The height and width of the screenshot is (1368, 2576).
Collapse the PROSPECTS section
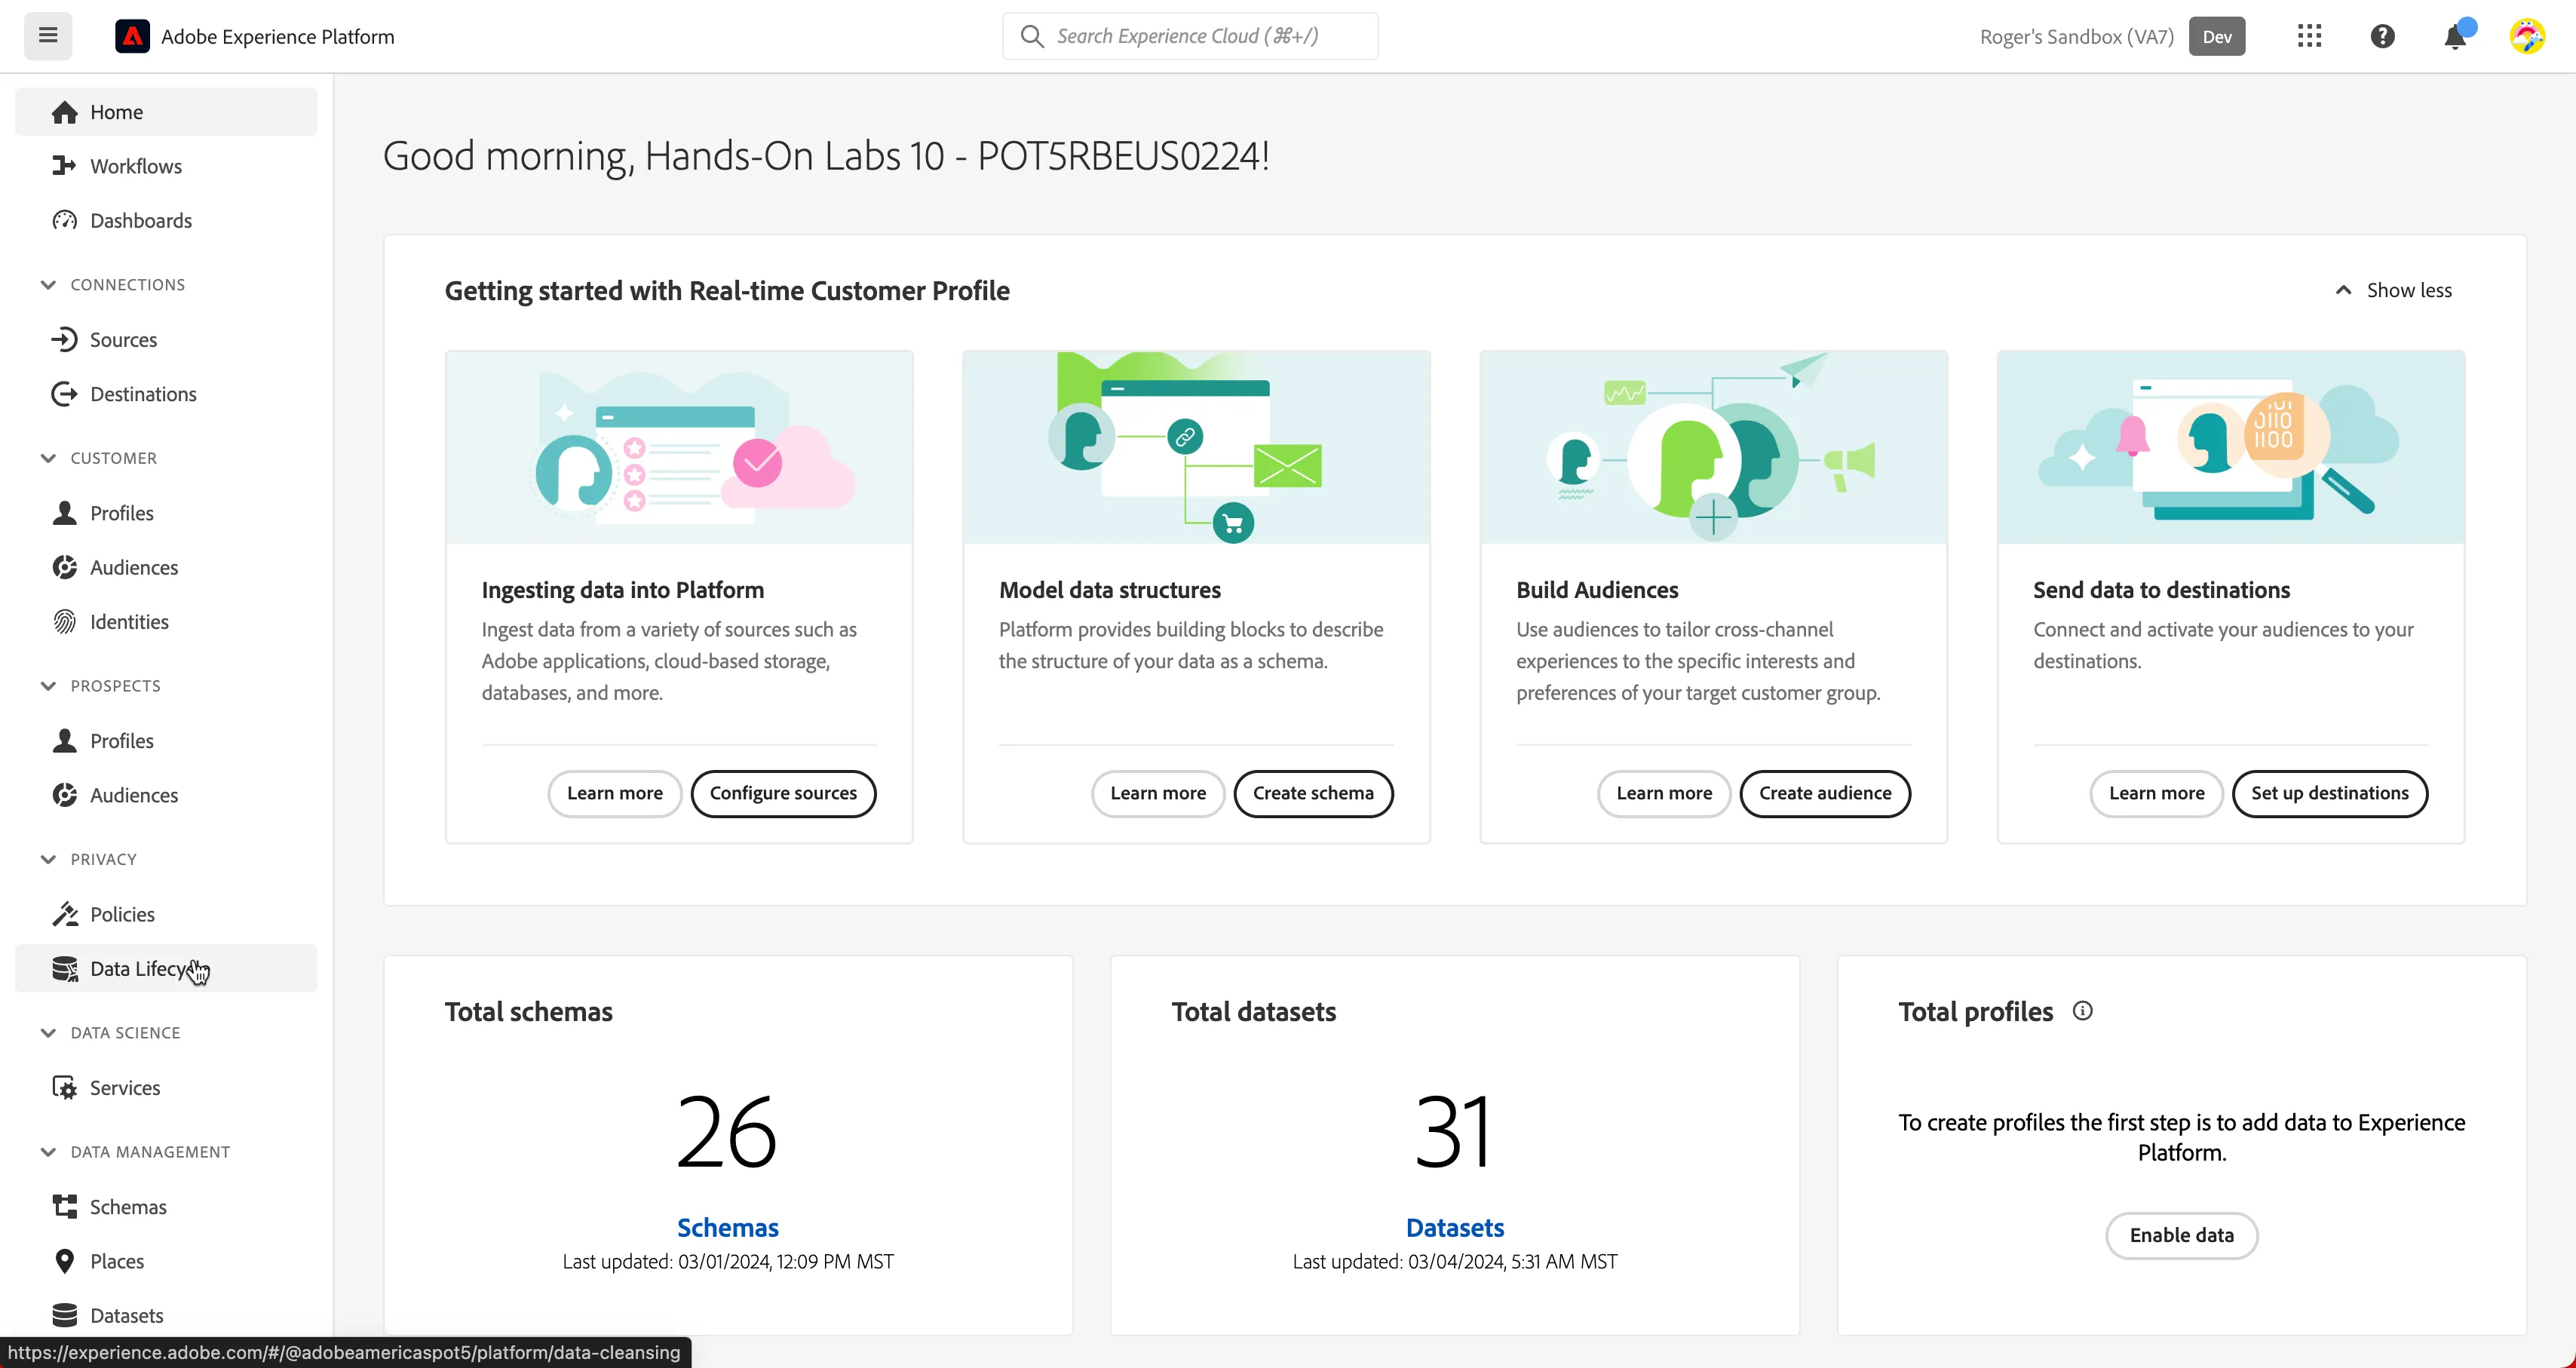47,686
